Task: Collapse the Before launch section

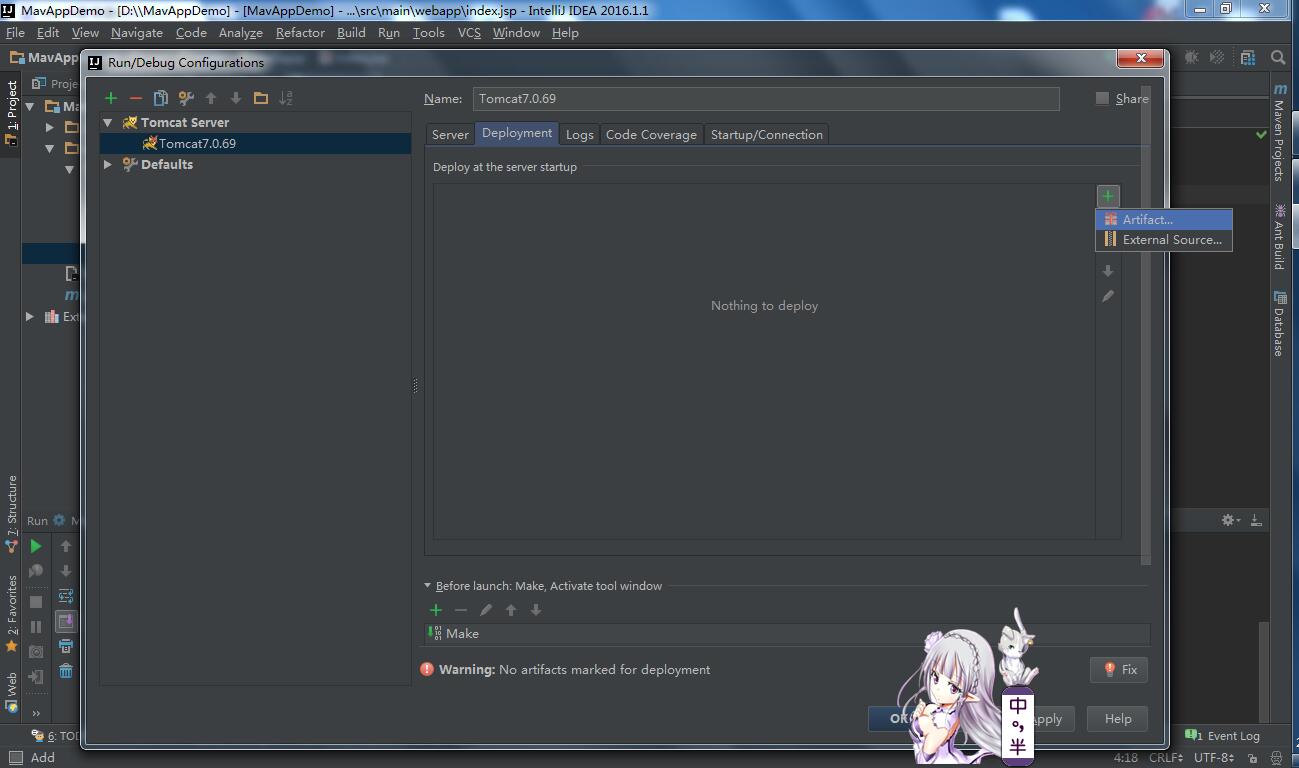Action: click(428, 586)
